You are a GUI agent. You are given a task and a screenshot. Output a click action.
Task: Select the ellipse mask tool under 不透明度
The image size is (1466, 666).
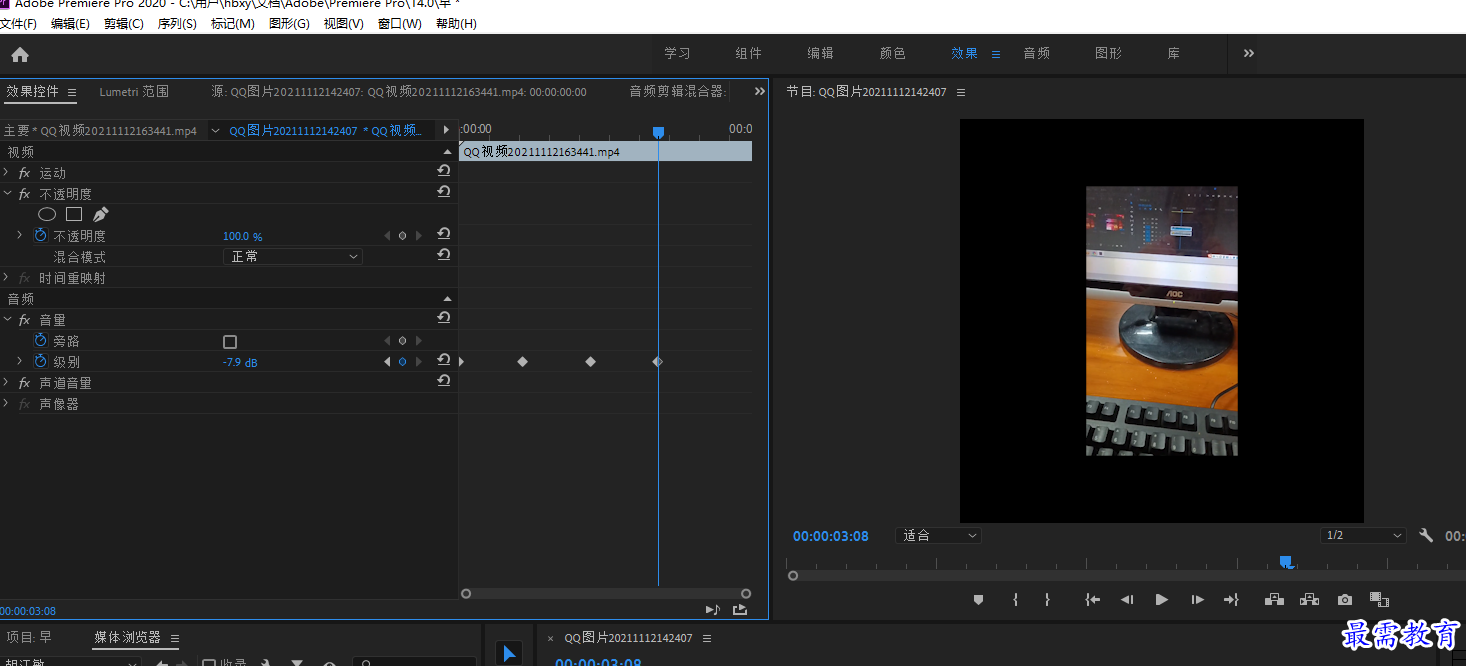coord(47,214)
